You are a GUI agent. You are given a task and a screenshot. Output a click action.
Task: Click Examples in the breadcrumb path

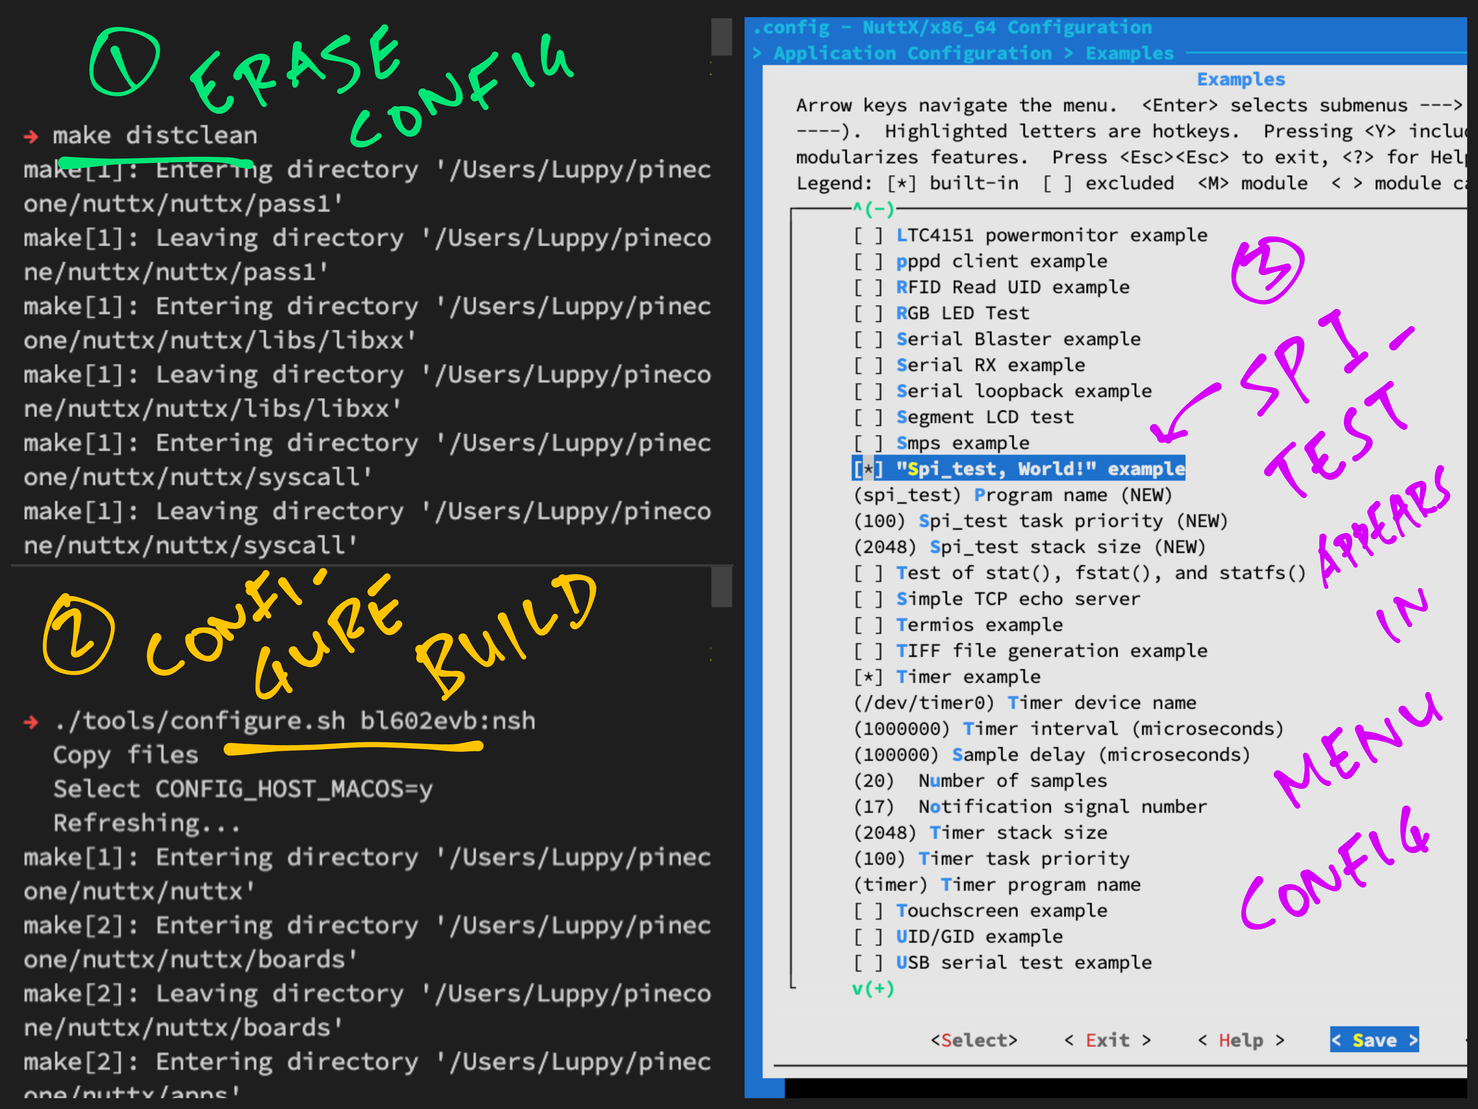pos(1129,53)
